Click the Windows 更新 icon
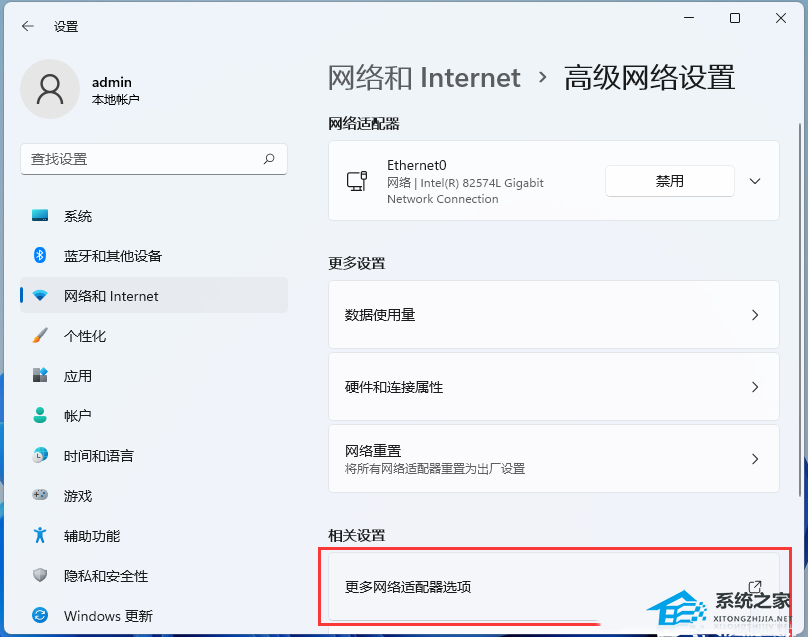808x637 pixels. point(40,616)
